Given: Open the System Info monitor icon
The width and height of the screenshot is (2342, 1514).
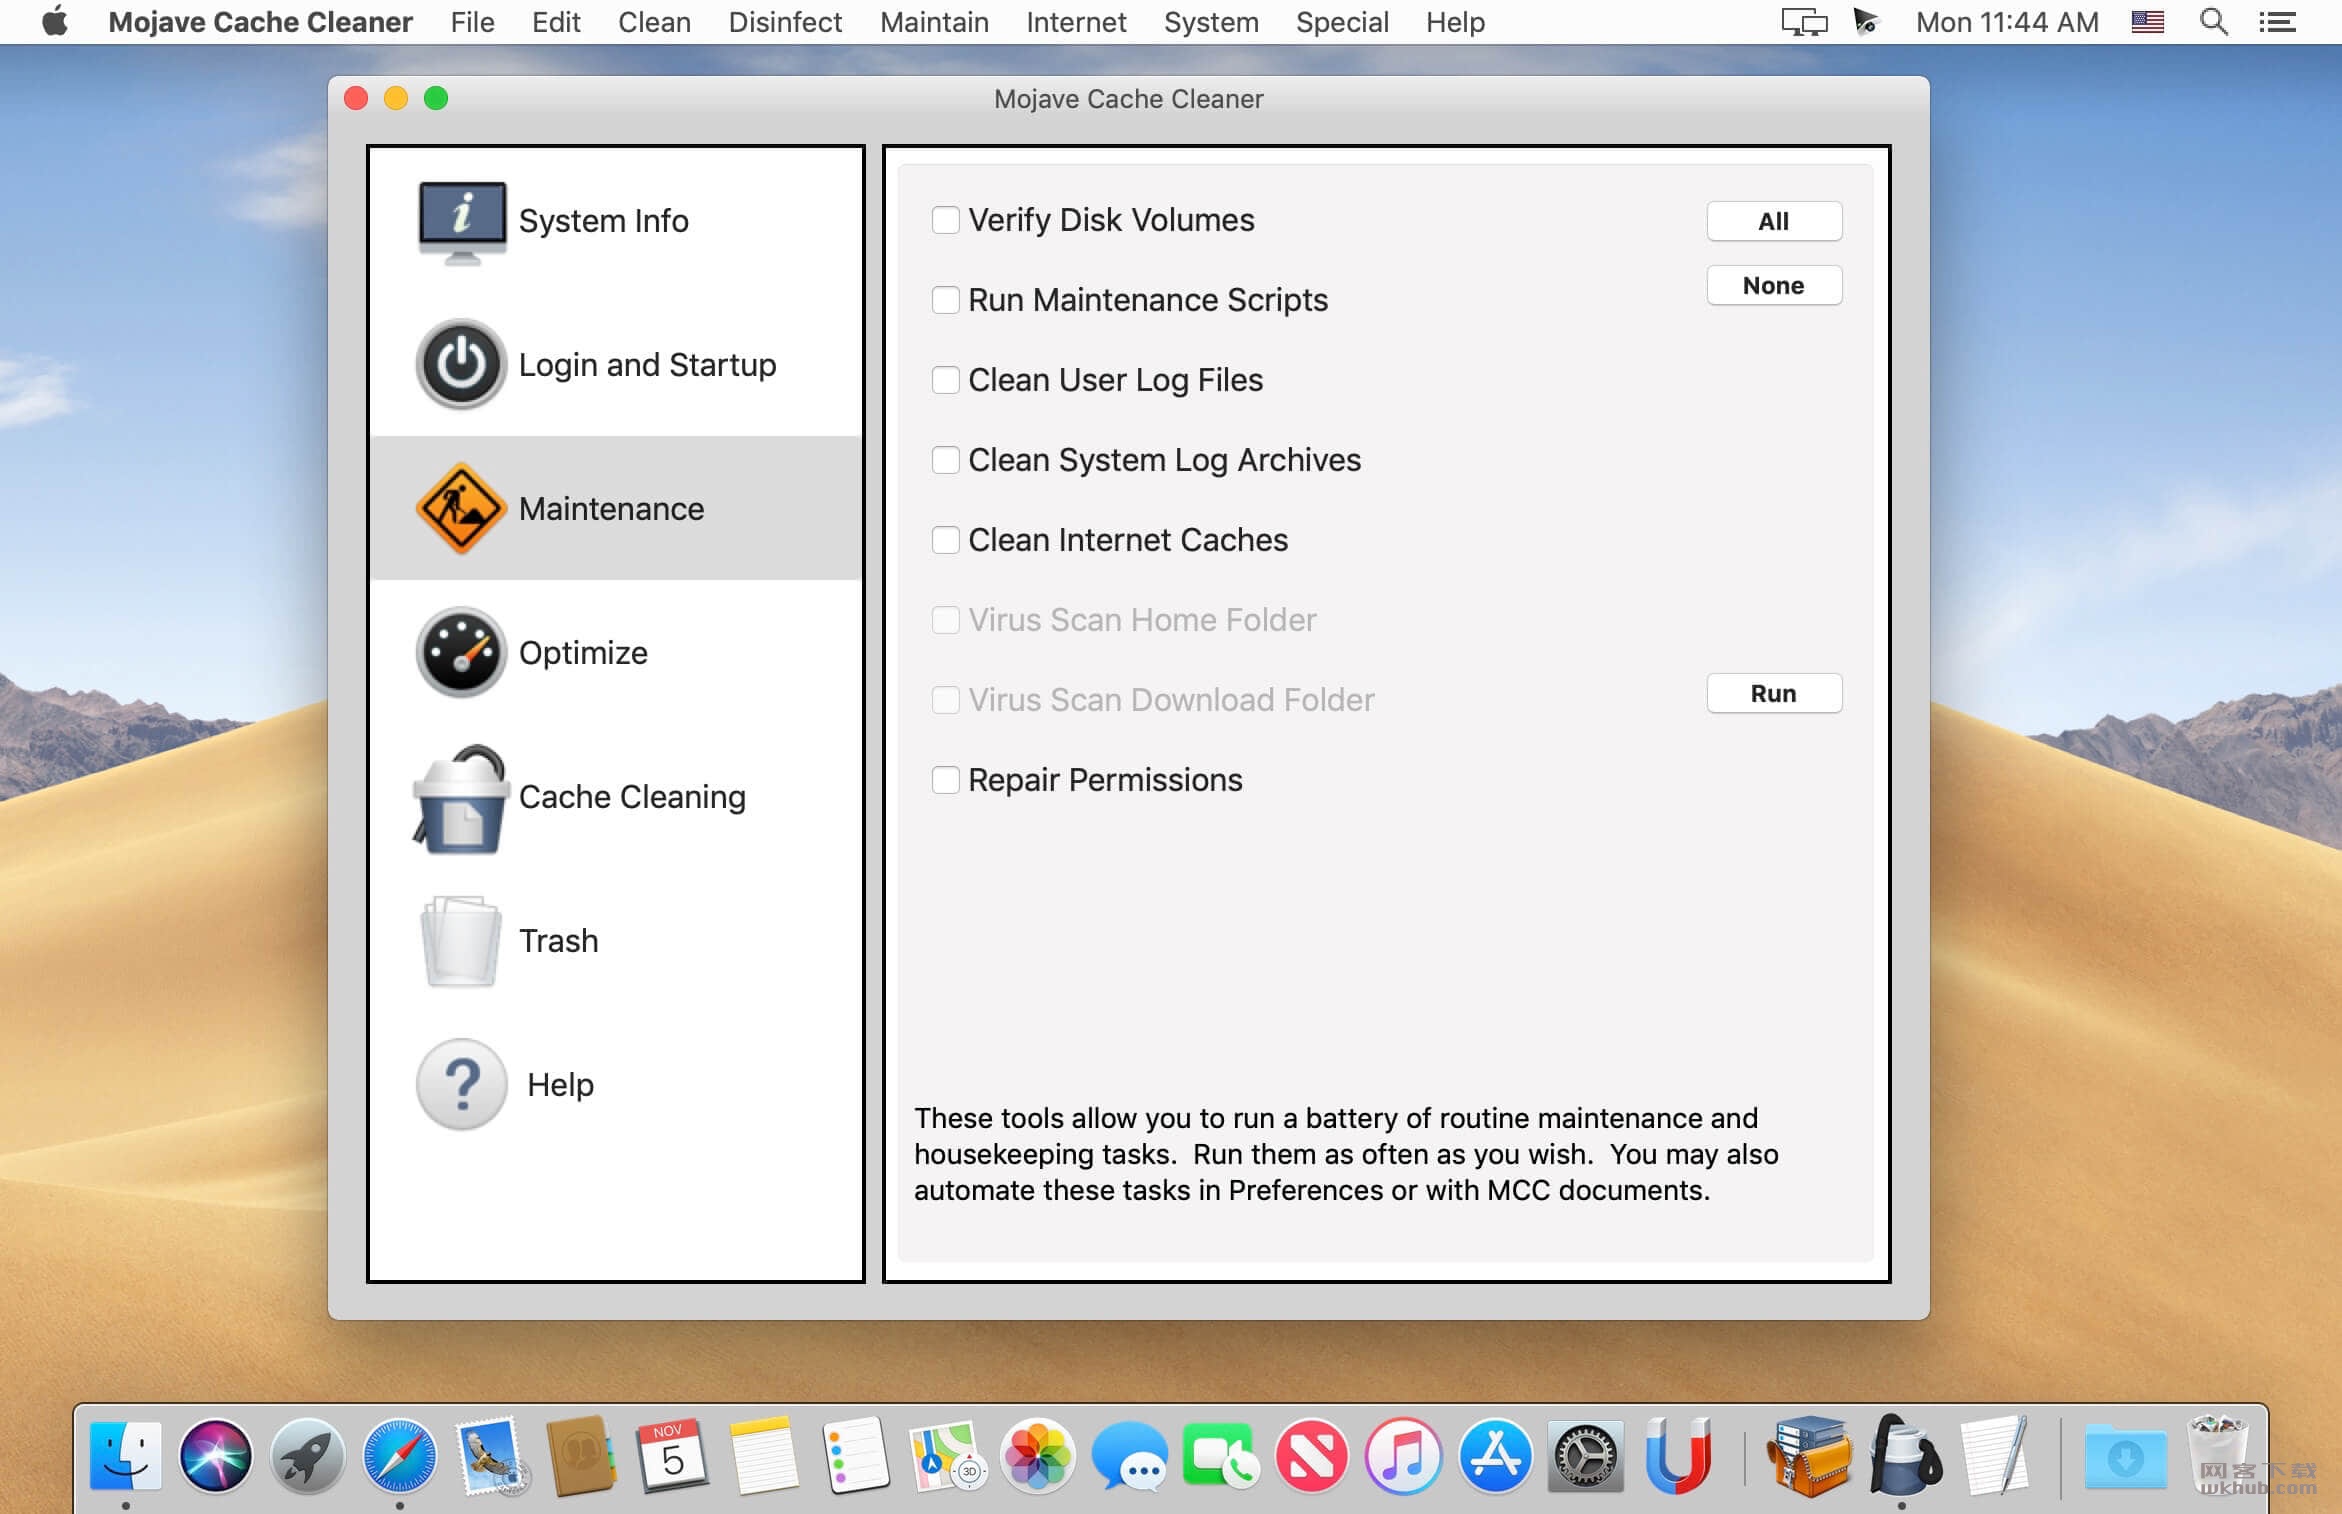Looking at the screenshot, I should pos(461,221).
